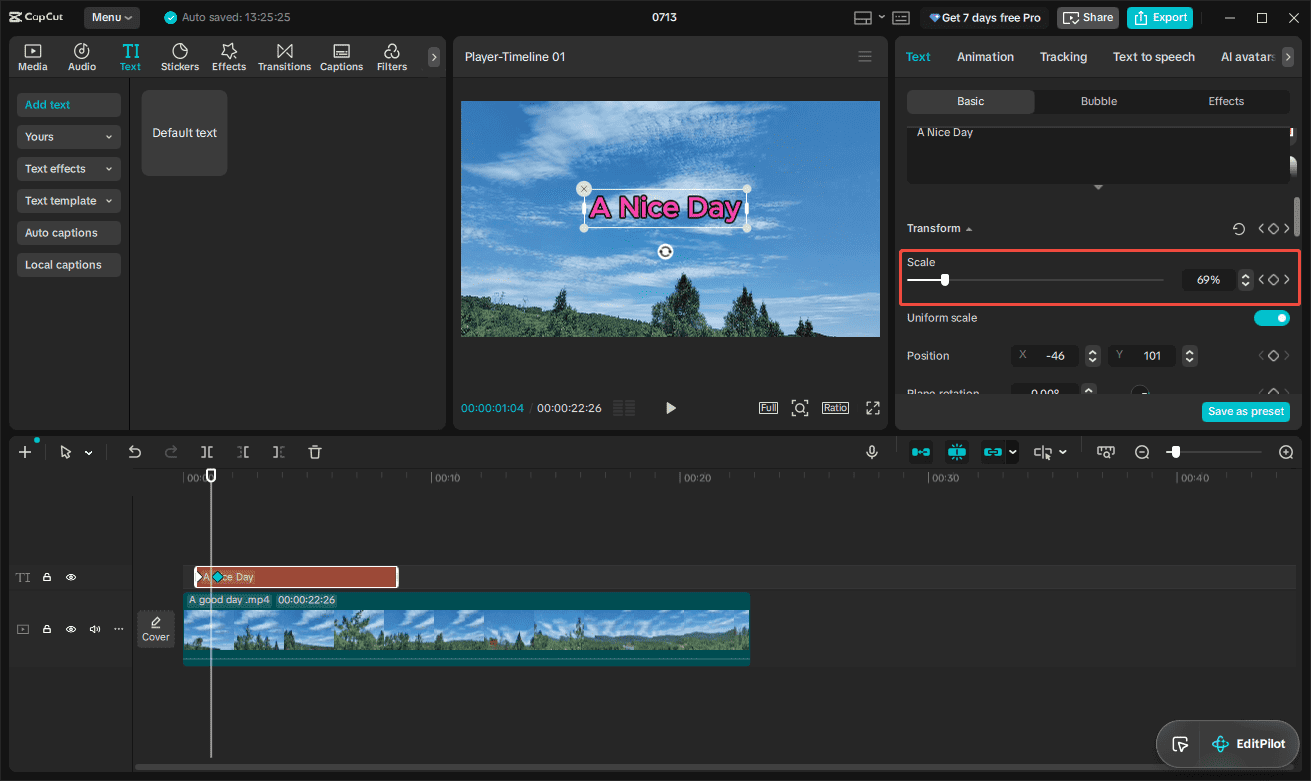Select the Default text thumbnail
The width and height of the screenshot is (1311, 781).
tap(185, 133)
